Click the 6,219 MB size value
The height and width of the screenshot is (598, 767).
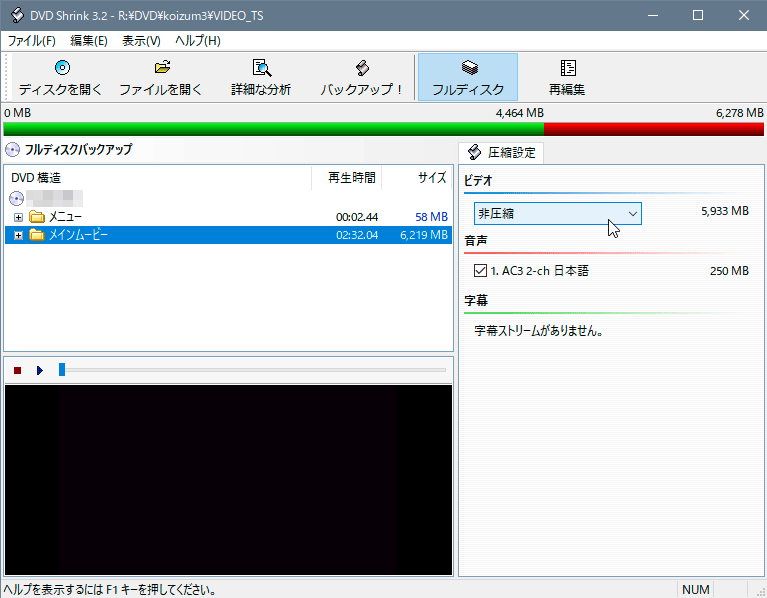pos(424,235)
